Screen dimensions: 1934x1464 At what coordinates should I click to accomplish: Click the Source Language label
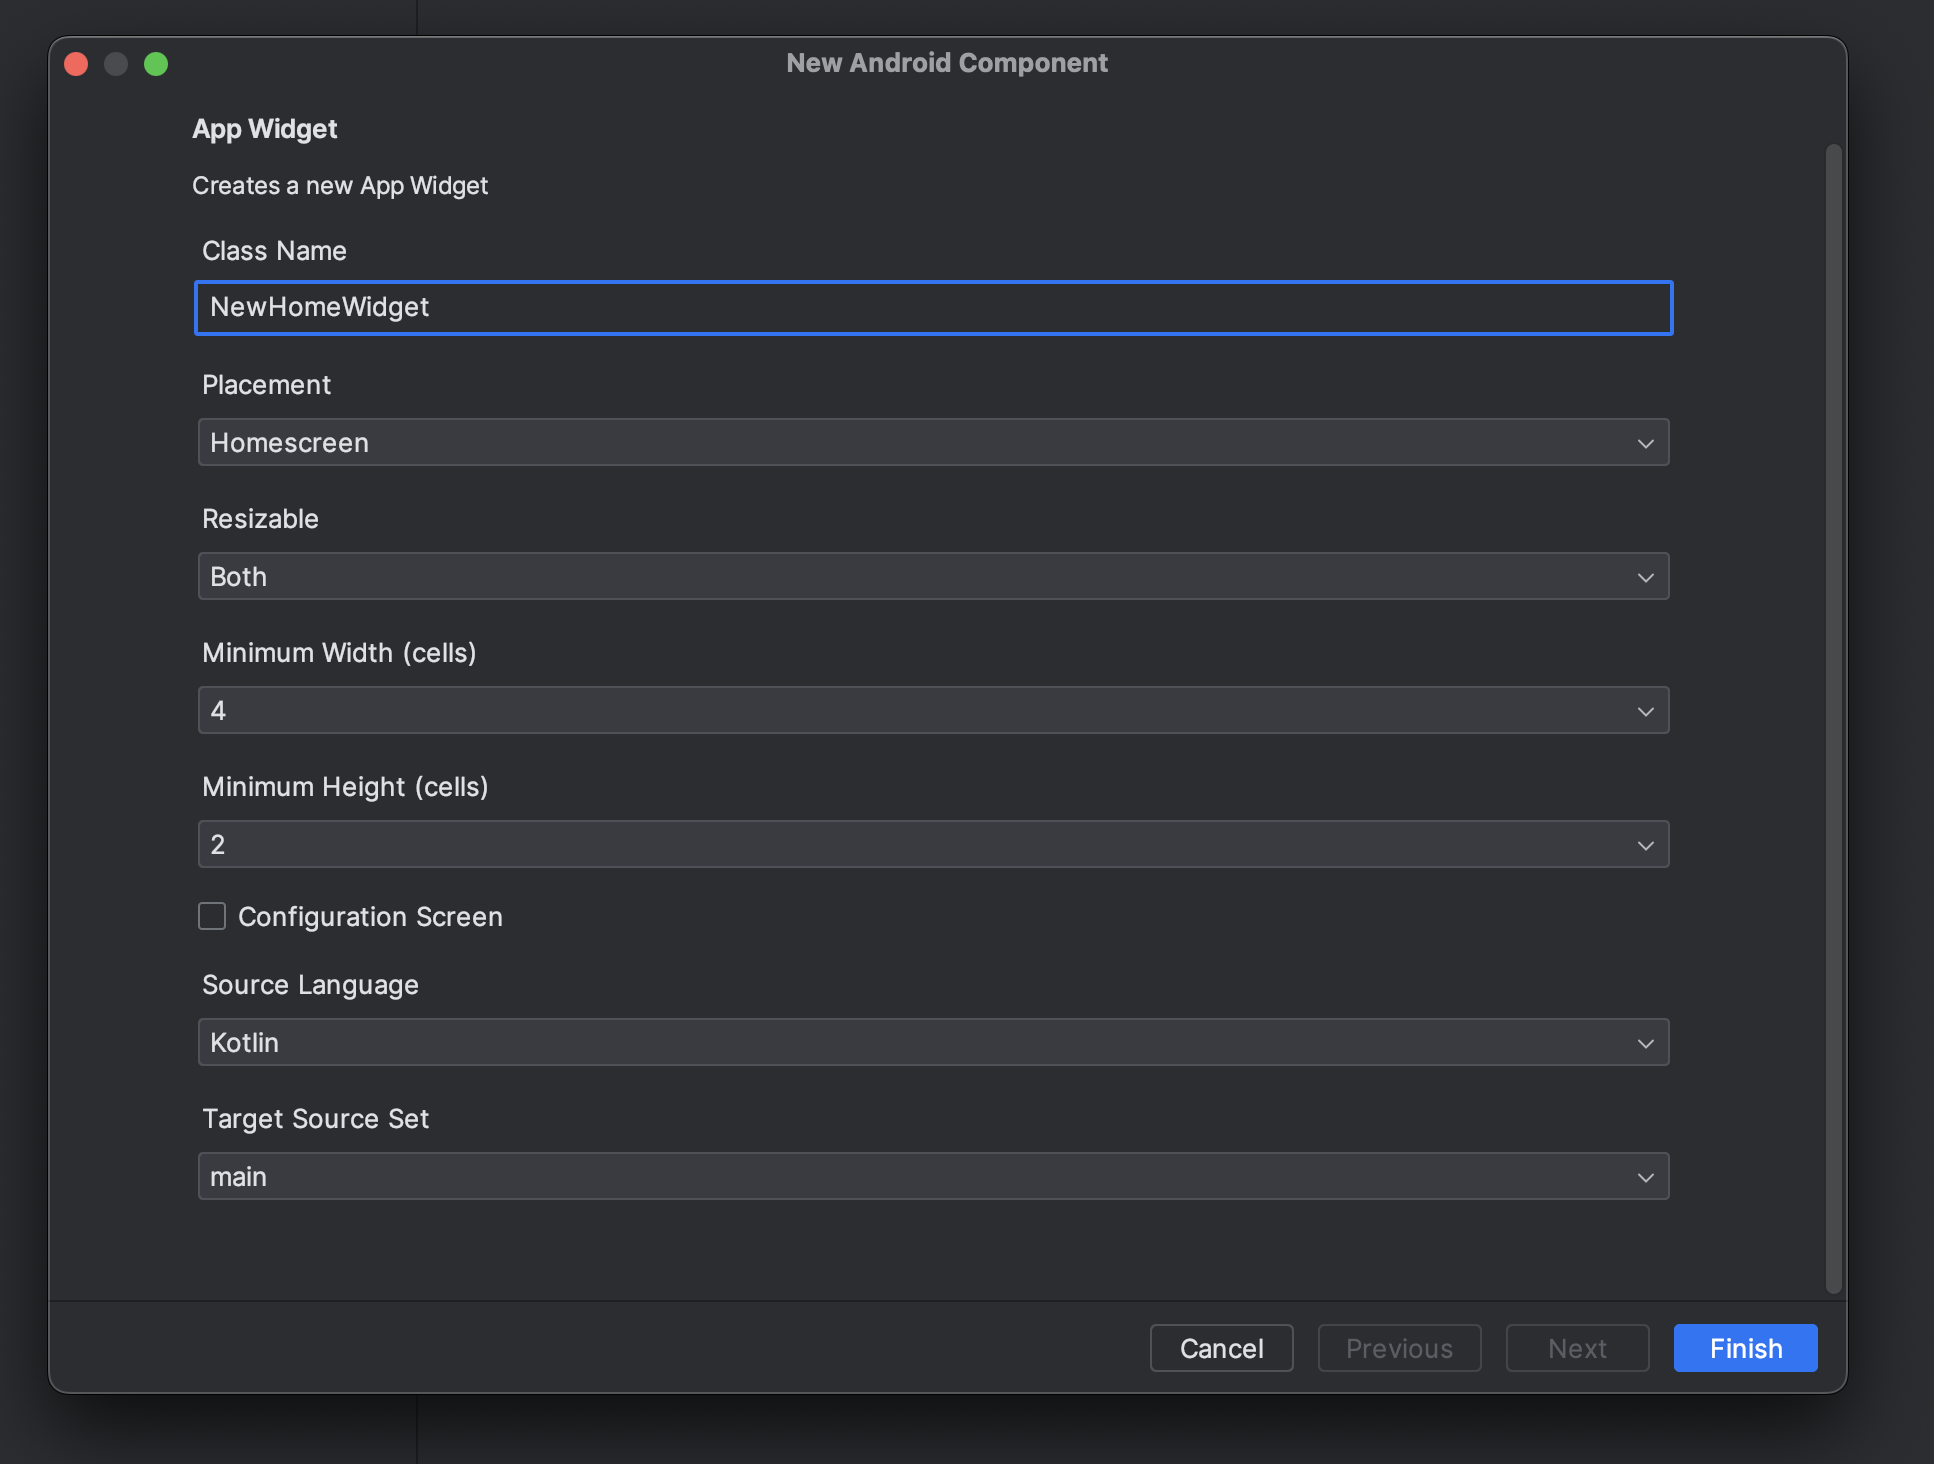(310, 985)
